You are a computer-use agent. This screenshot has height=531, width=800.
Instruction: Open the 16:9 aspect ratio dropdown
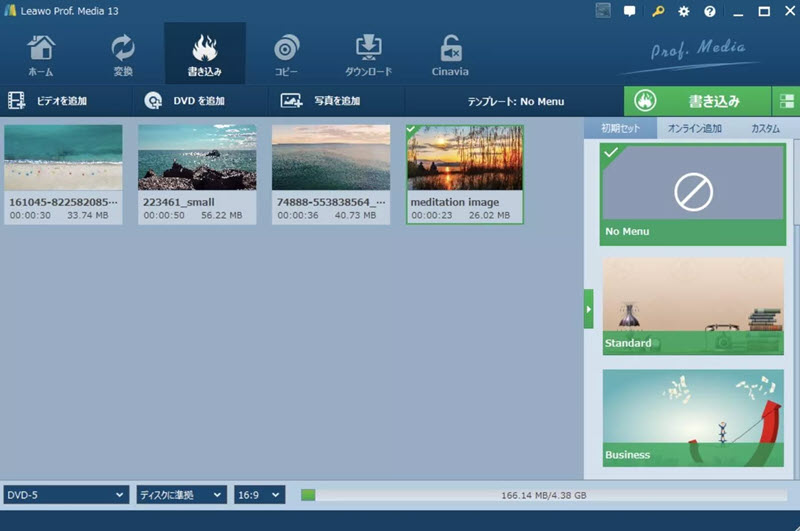tap(260, 495)
